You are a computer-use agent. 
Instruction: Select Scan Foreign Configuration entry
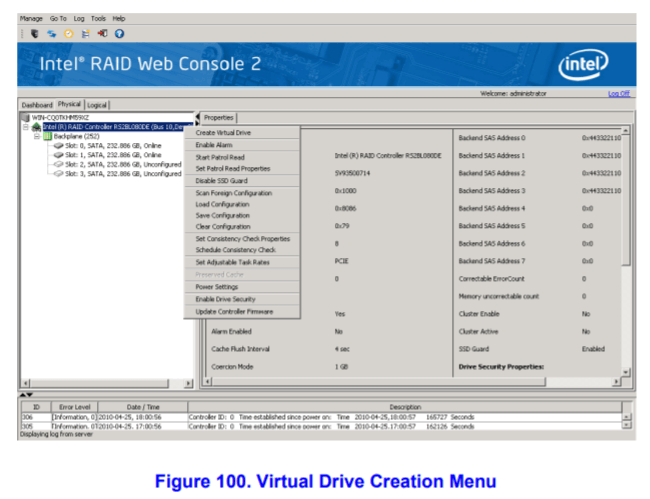[242, 193]
